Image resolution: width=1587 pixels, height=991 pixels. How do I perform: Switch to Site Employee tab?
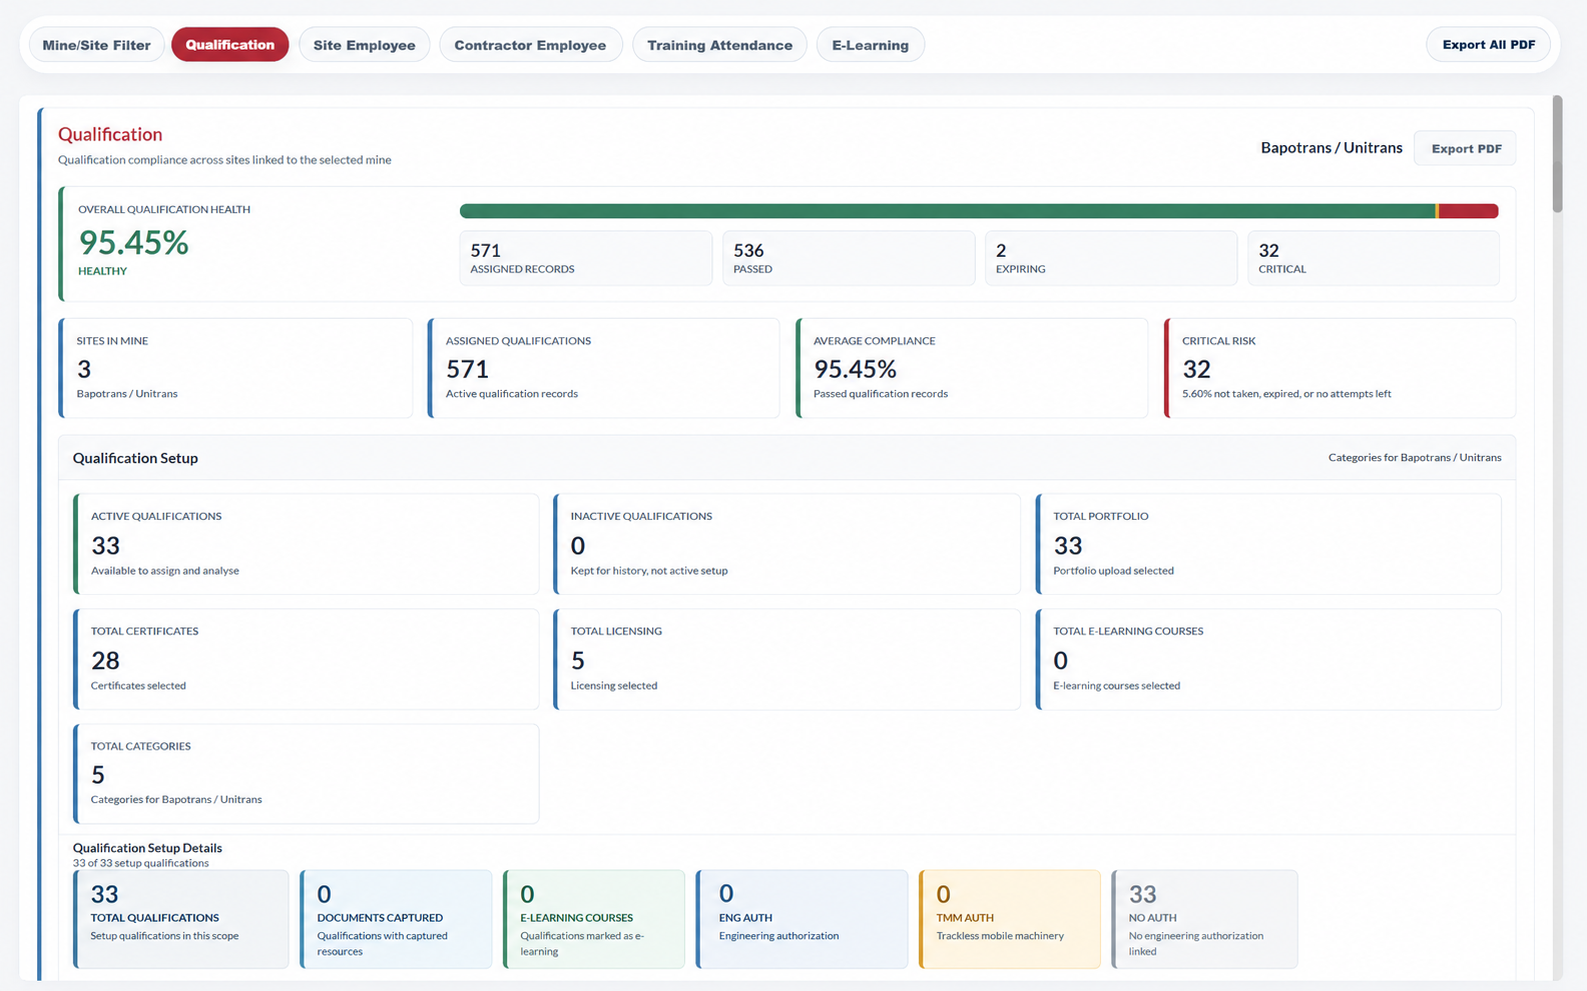(x=364, y=45)
